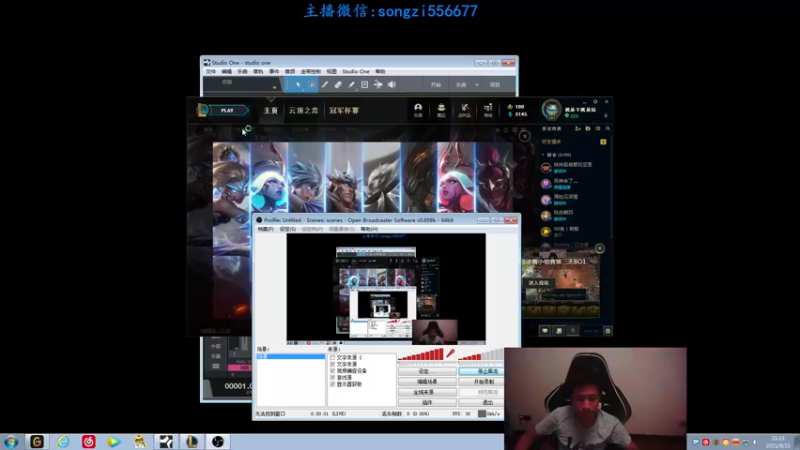This screenshot has height=450, width=800.
Task: Mute the microphone icon in OBS
Action: pos(451,354)
